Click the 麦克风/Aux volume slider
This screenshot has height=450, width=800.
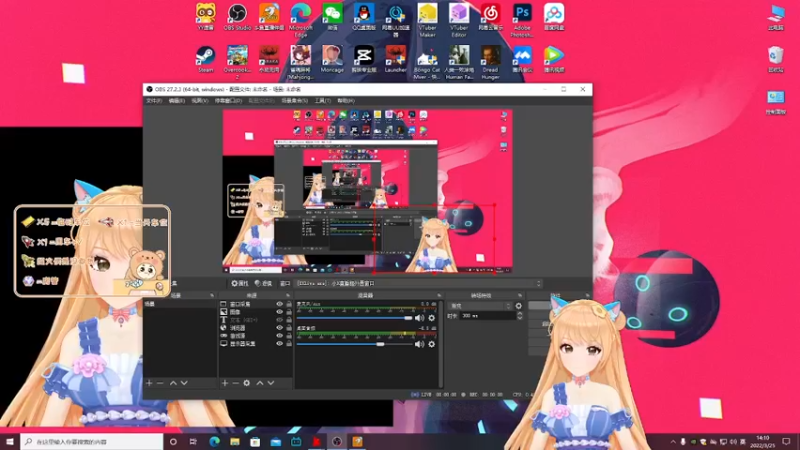click(355, 318)
